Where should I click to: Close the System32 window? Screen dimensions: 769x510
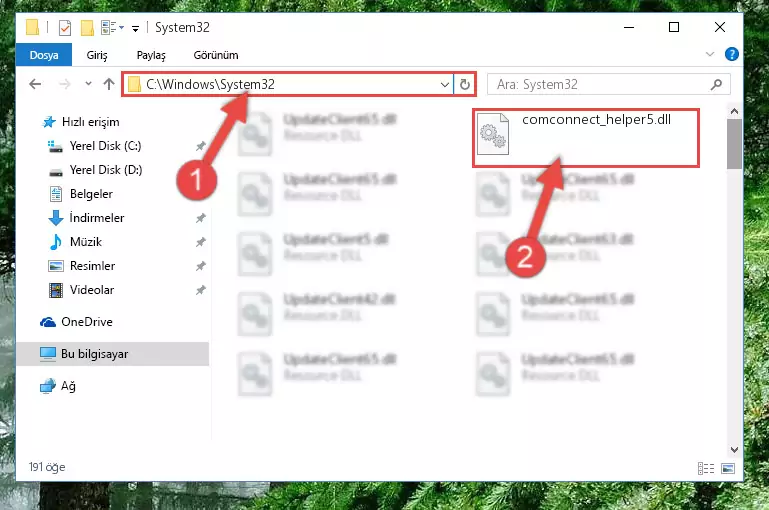coord(719,27)
